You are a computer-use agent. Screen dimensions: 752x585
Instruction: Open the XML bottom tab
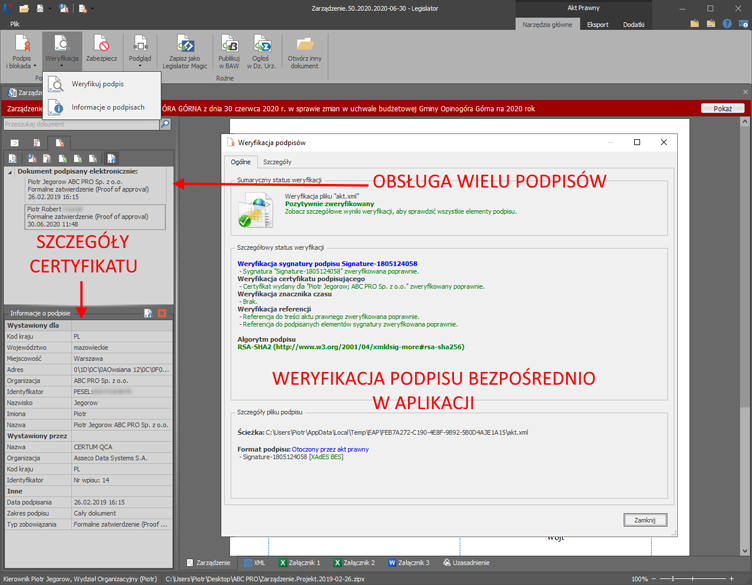tap(255, 562)
